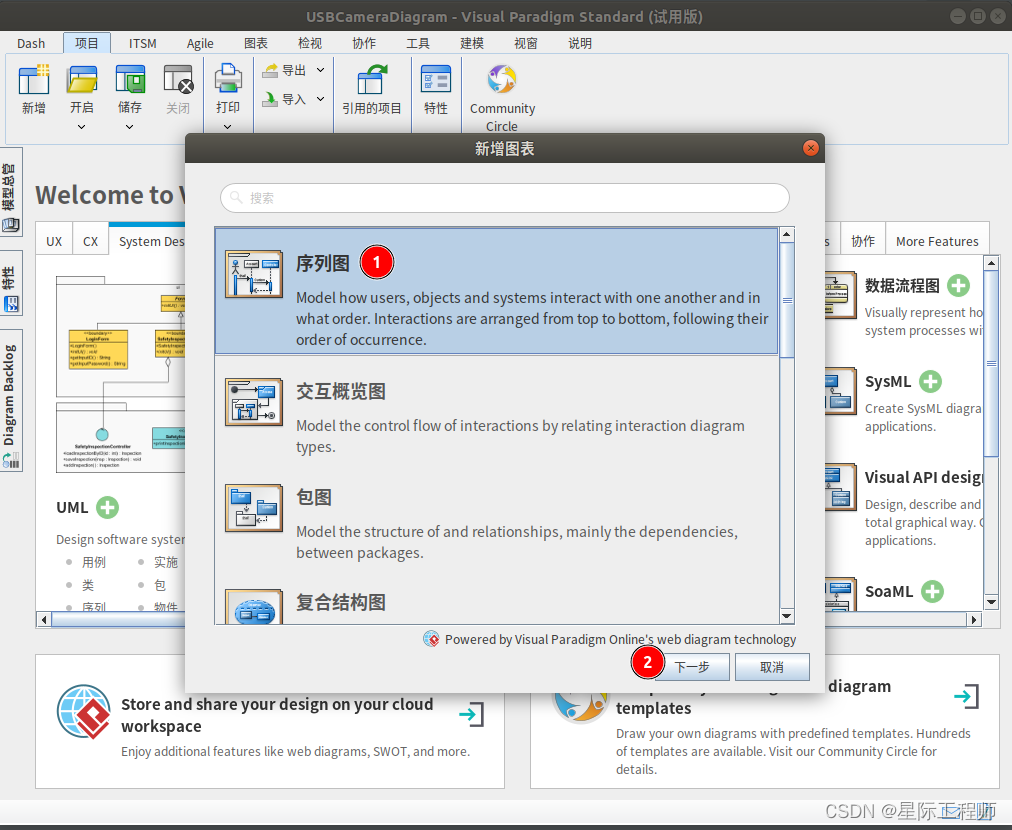The width and height of the screenshot is (1012, 830).
Task: Open the 工具 menu
Action: (418, 43)
